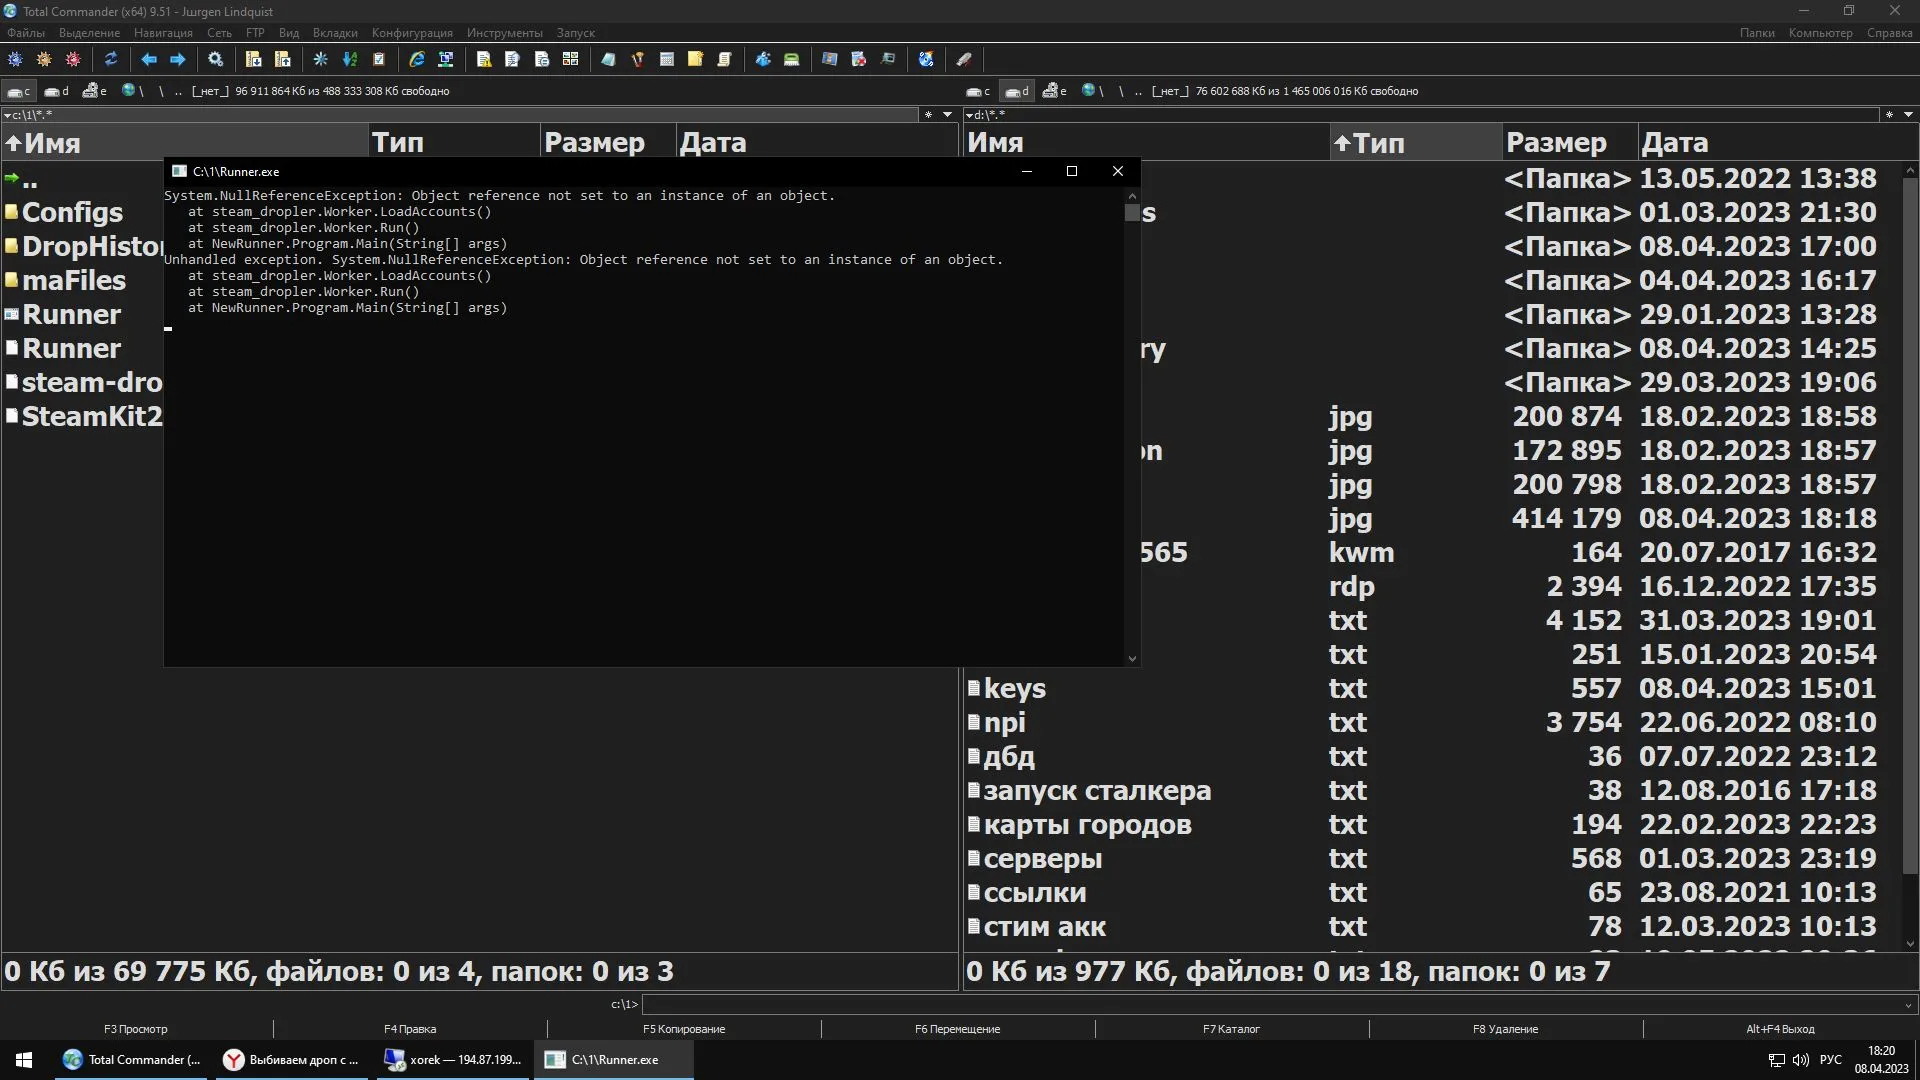This screenshot has height=1080, width=1920.
Task: Open the FTP menu
Action: [x=255, y=33]
